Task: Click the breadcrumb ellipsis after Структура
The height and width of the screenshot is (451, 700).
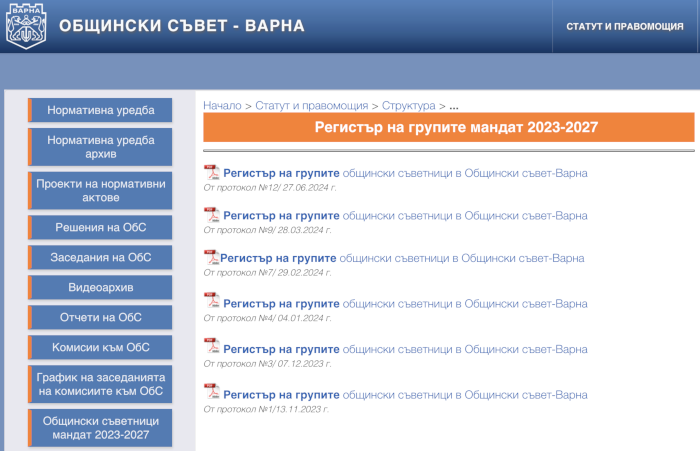Action: (x=454, y=107)
